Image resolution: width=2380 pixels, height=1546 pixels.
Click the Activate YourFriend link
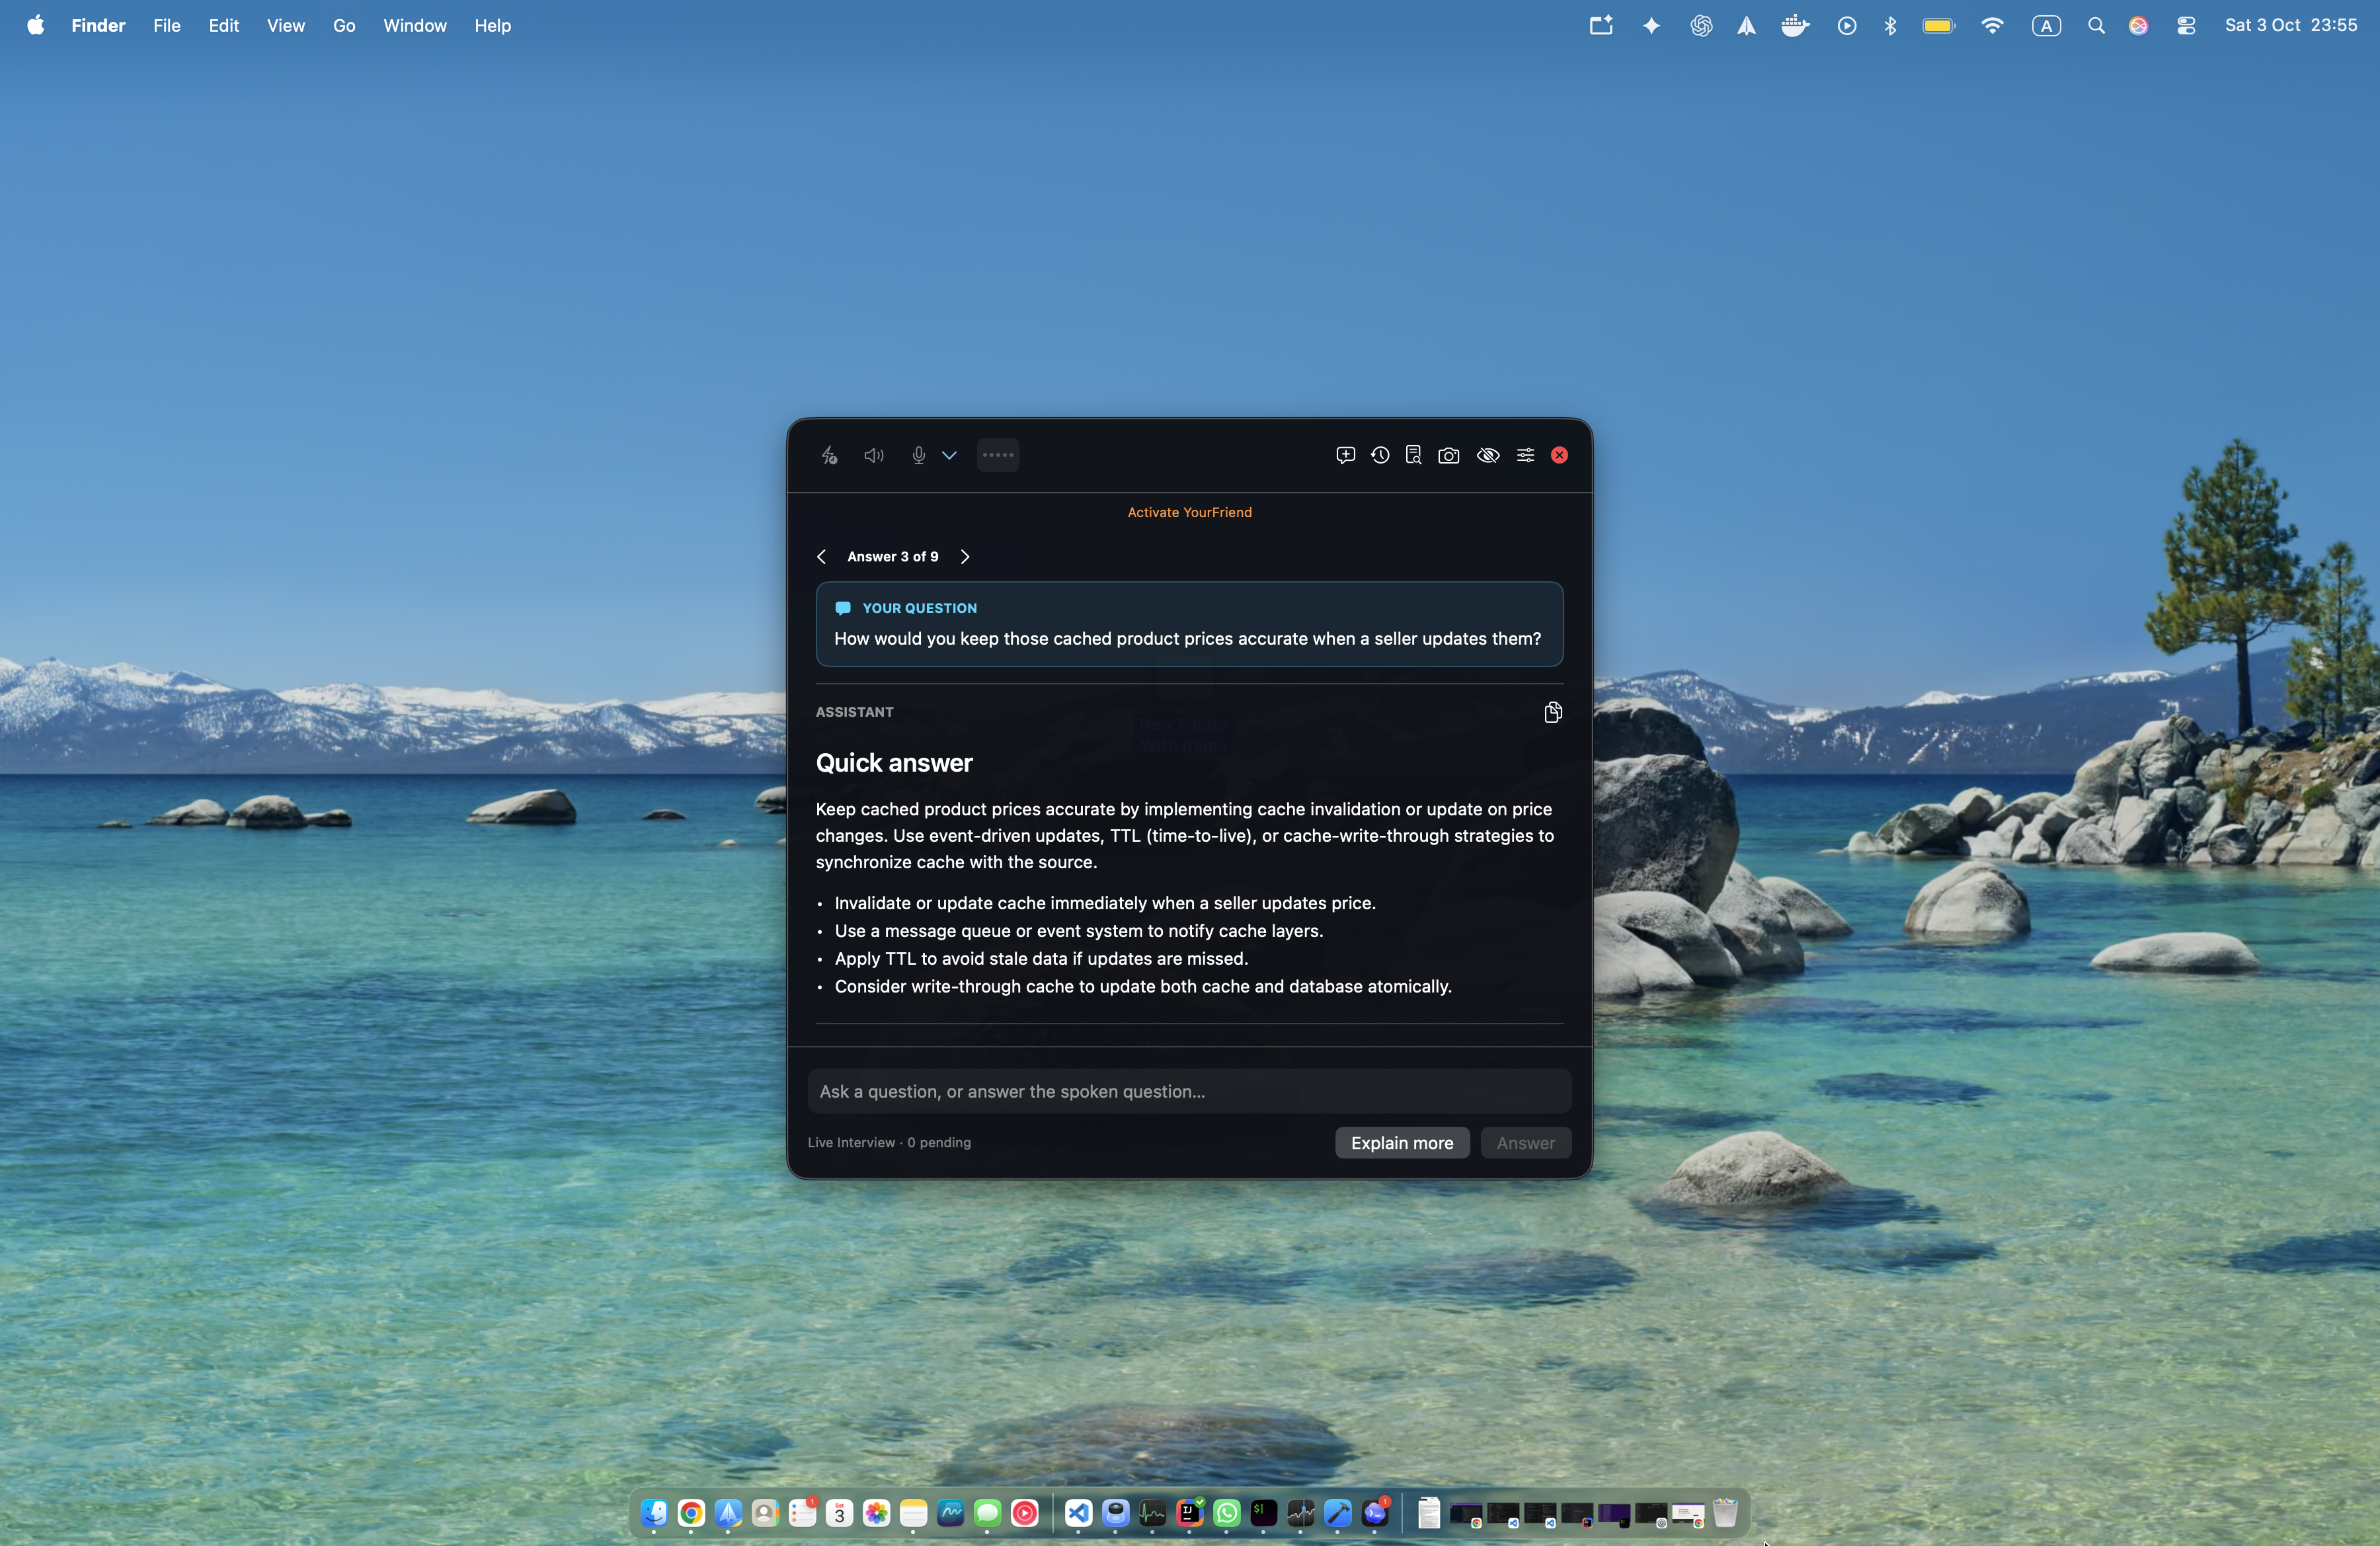click(1189, 512)
